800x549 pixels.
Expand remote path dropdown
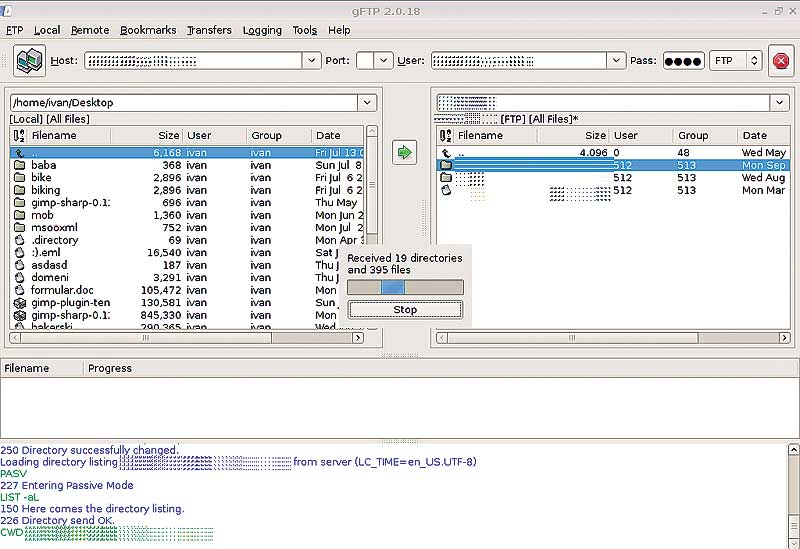click(779, 103)
